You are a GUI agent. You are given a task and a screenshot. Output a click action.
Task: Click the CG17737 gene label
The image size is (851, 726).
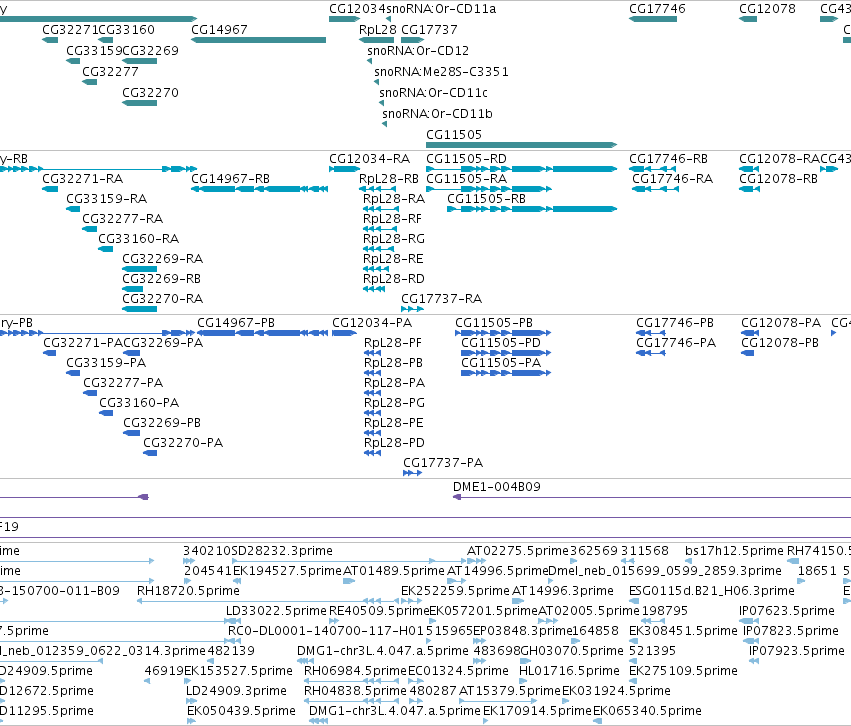pos(429,30)
